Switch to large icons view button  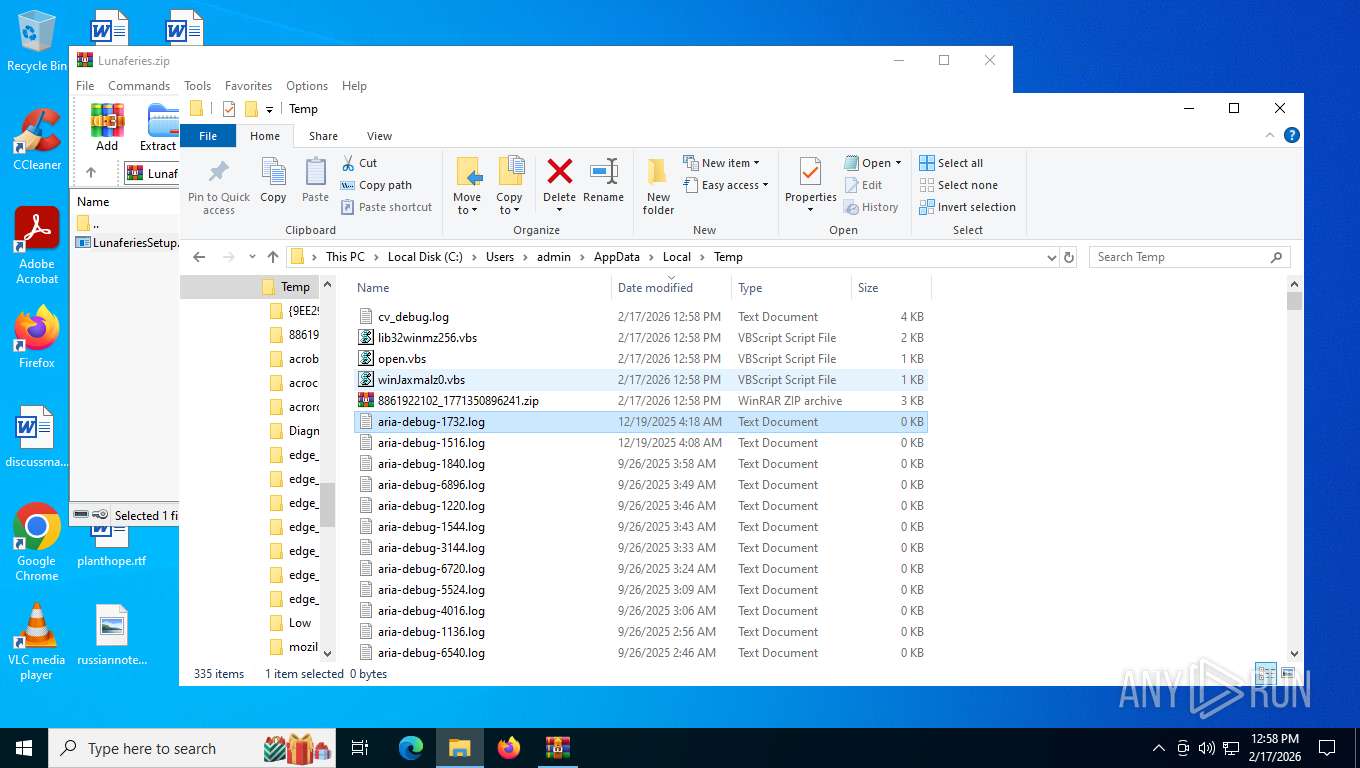[1288, 674]
